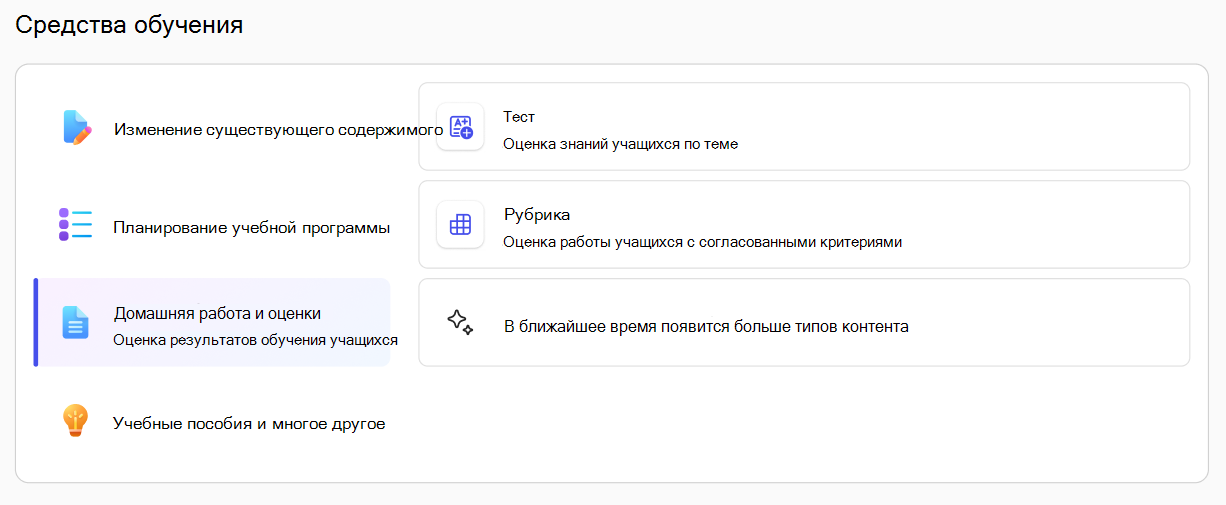1226x505 pixels.
Task: Click the blue document icon for homework and grades
Action: tap(76, 322)
